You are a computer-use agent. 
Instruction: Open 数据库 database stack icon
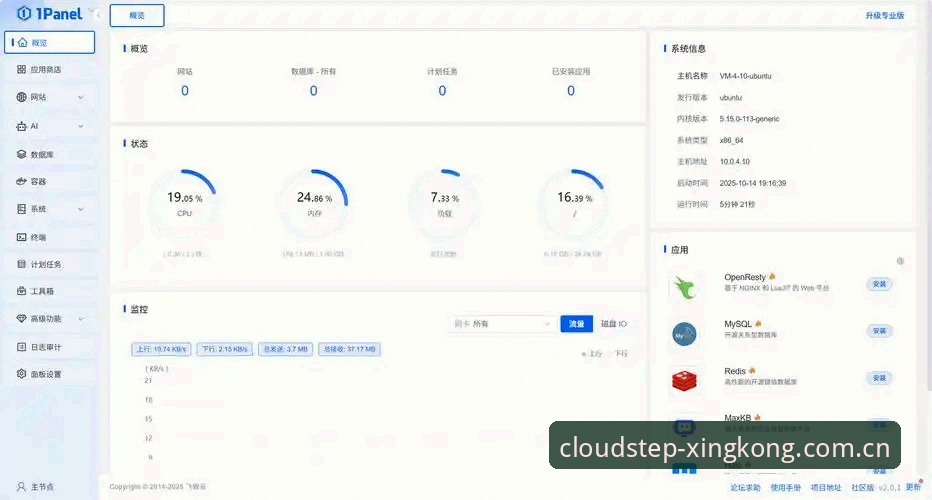tap(21, 154)
